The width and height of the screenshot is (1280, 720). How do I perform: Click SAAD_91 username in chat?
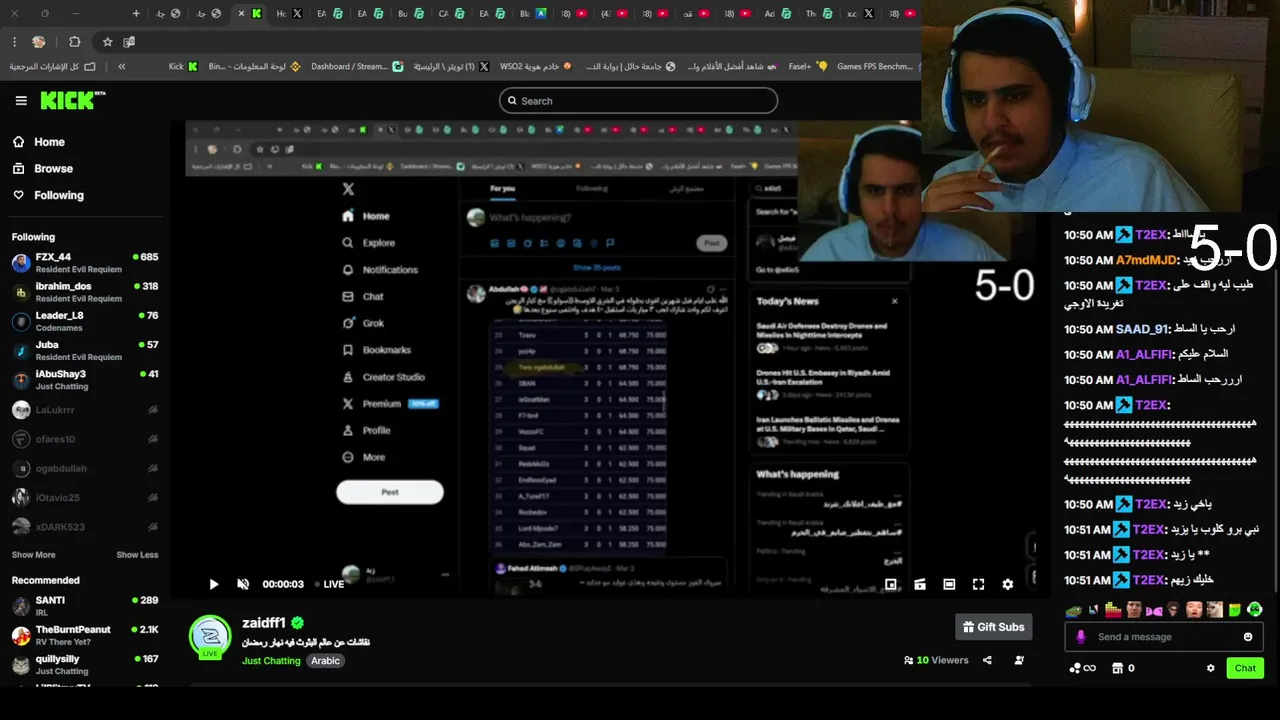[x=1143, y=329]
